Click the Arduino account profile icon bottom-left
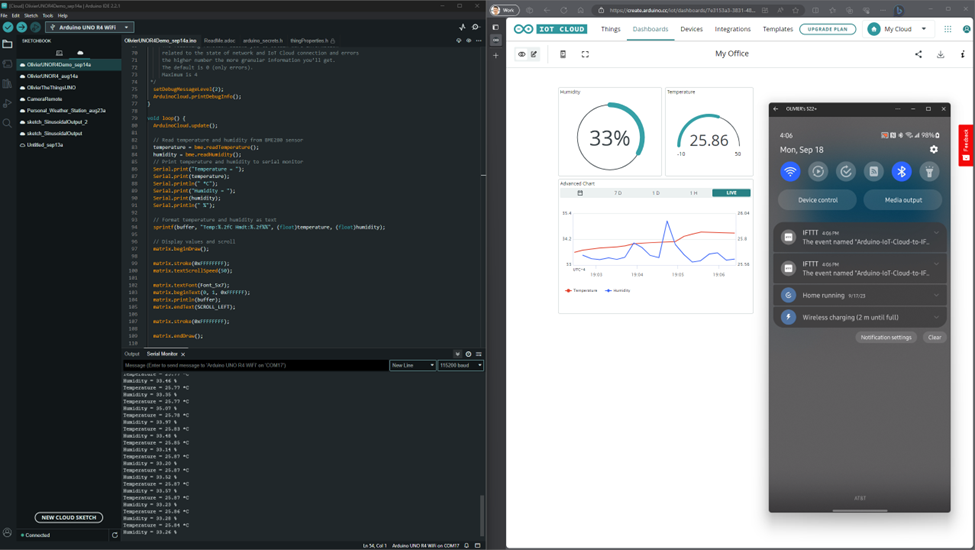This screenshot has width=975, height=550. (7, 533)
